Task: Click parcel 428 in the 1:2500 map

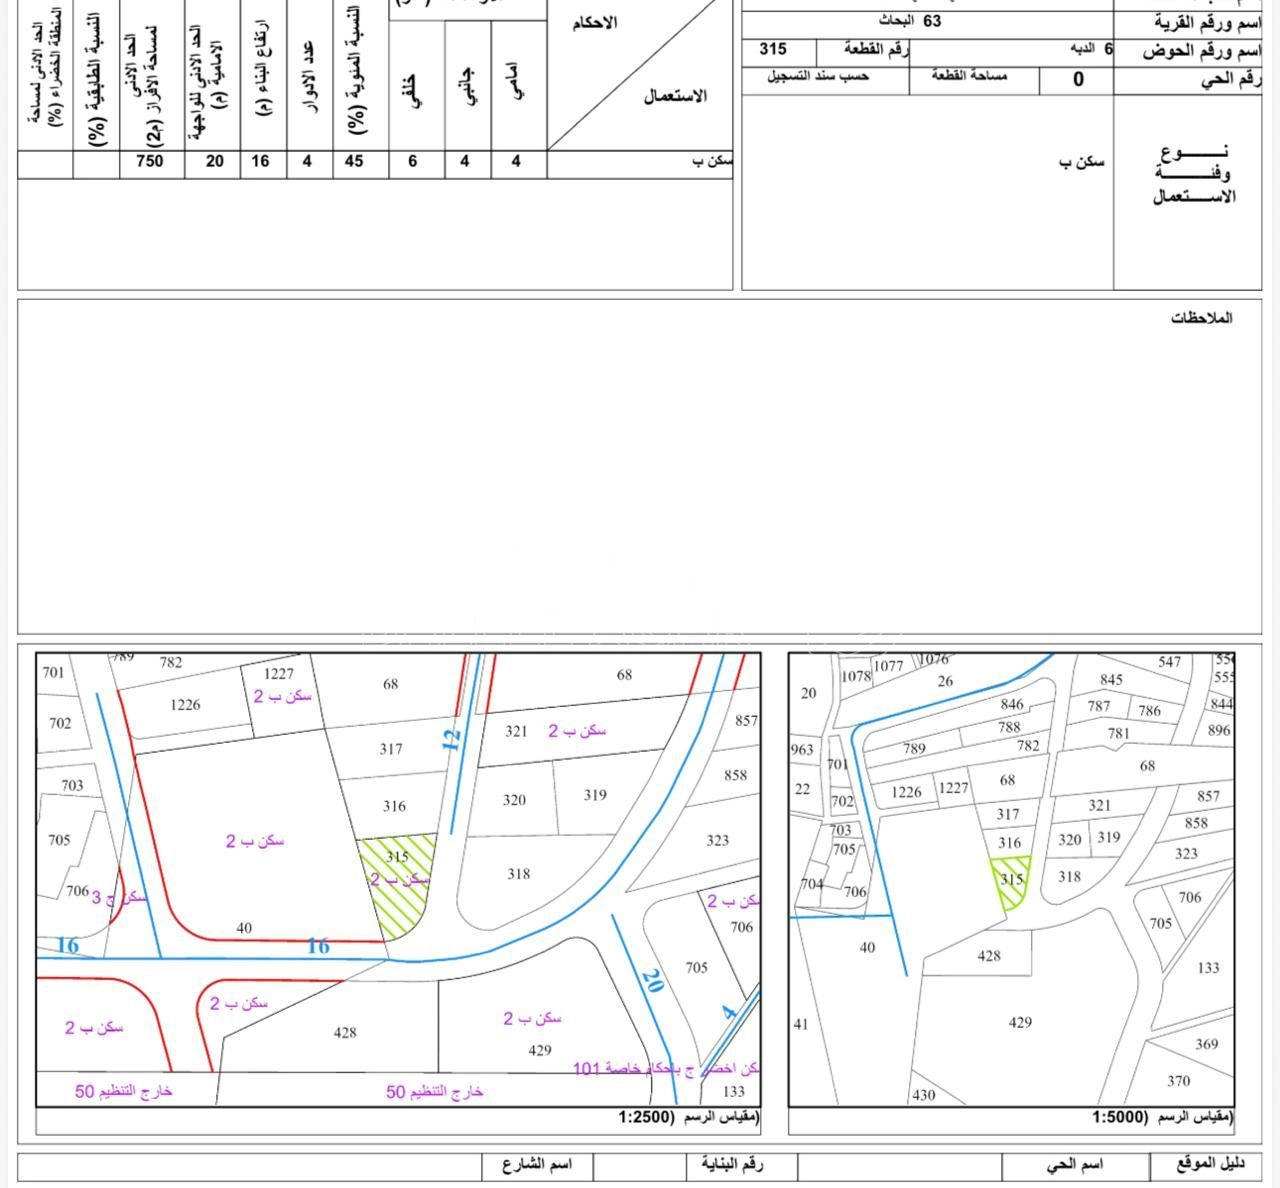Action: click(x=345, y=1033)
